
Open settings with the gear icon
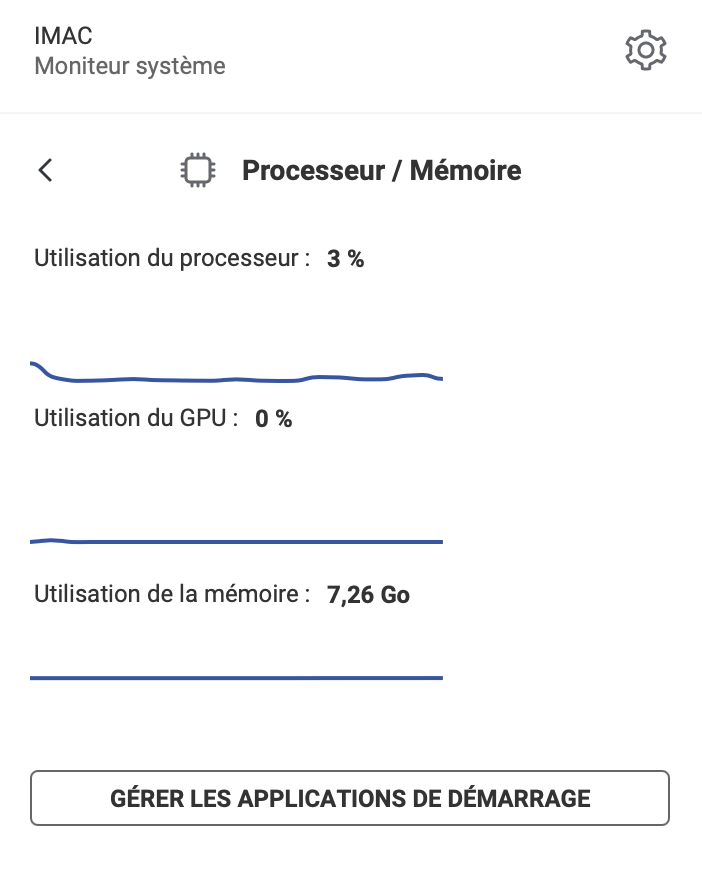coord(646,50)
